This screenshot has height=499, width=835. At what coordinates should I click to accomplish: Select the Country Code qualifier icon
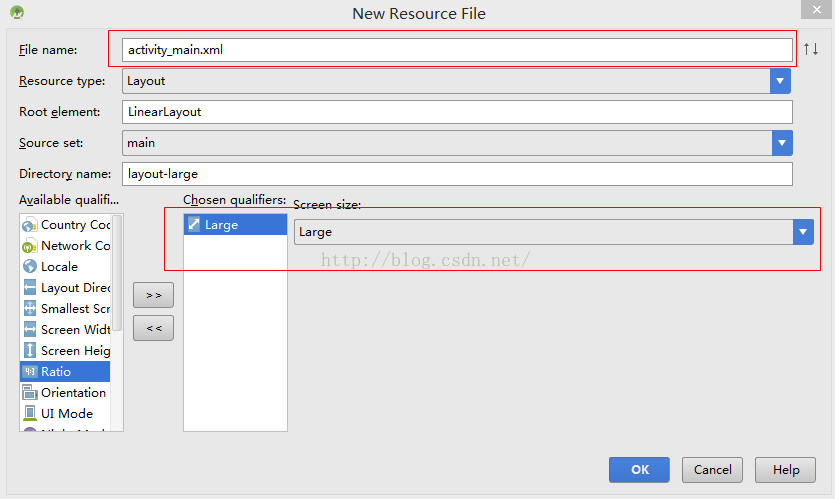click(x=29, y=225)
